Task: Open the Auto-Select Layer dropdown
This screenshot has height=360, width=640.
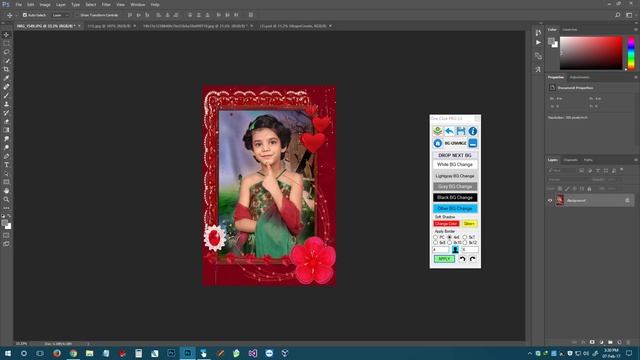Action: [60, 15]
